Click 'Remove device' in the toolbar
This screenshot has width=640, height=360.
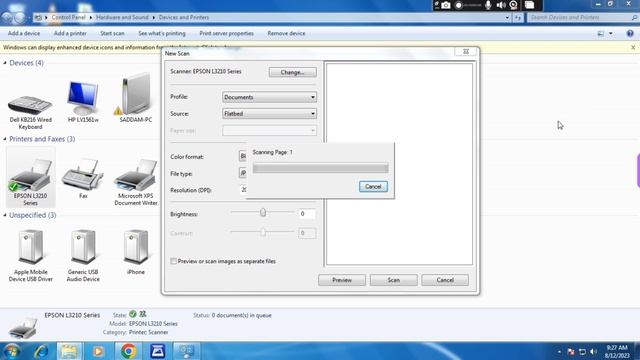pos(286,33)
